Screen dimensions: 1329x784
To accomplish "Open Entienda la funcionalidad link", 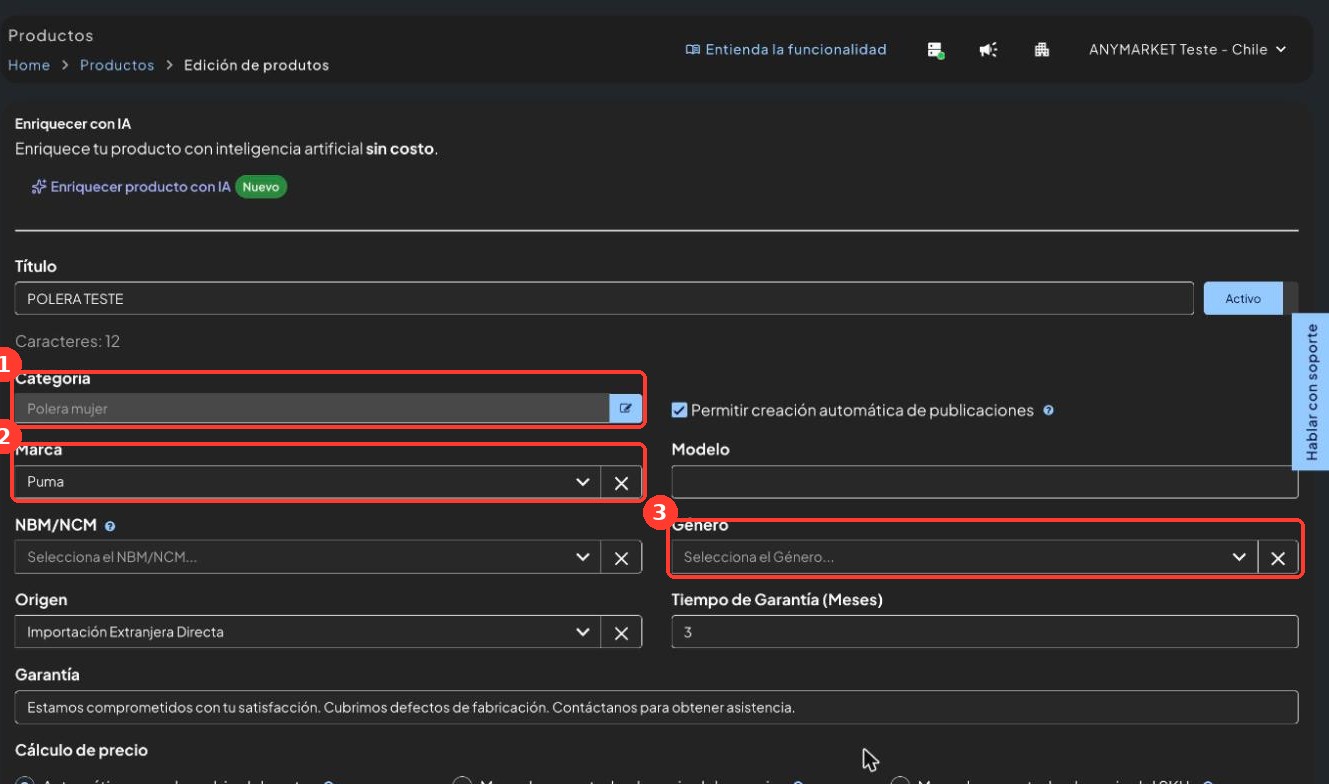I will [796, 50].
